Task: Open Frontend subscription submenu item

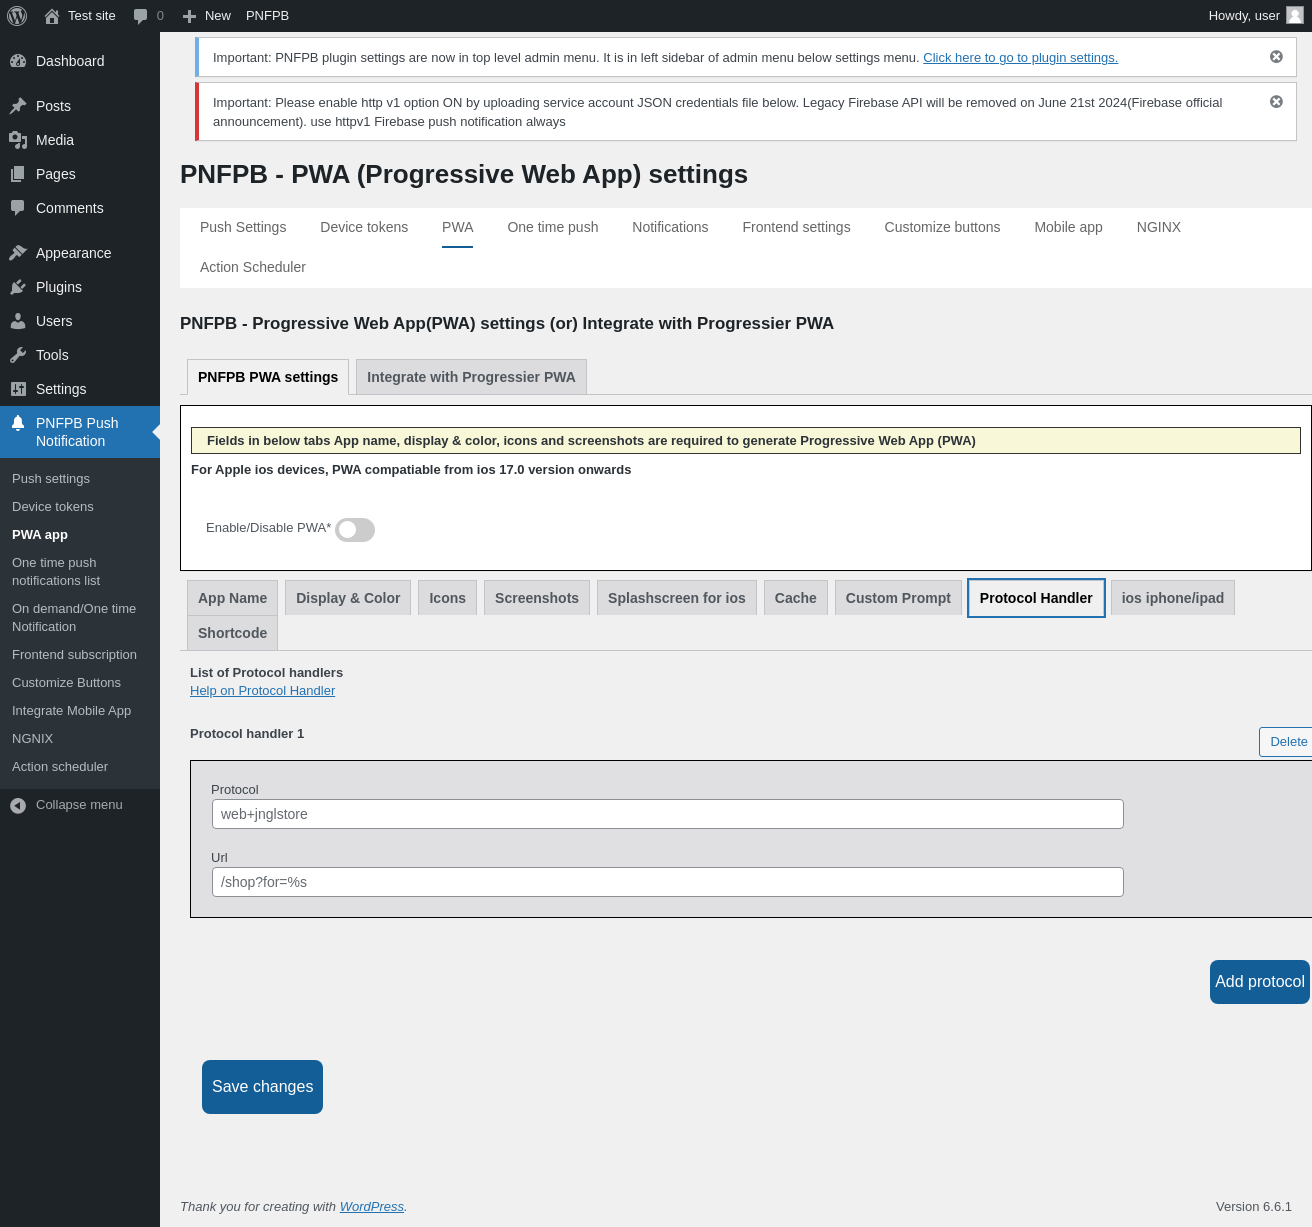Action: 80,655
